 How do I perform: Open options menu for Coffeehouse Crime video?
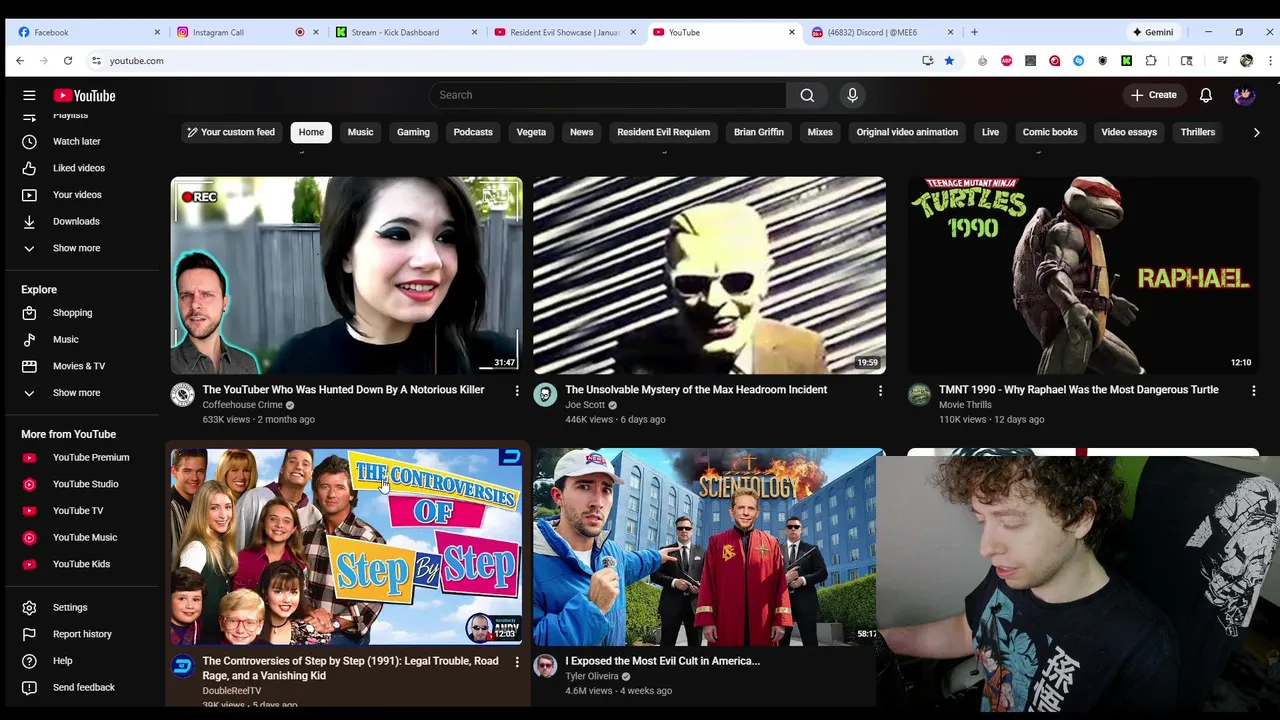[517, 391]
